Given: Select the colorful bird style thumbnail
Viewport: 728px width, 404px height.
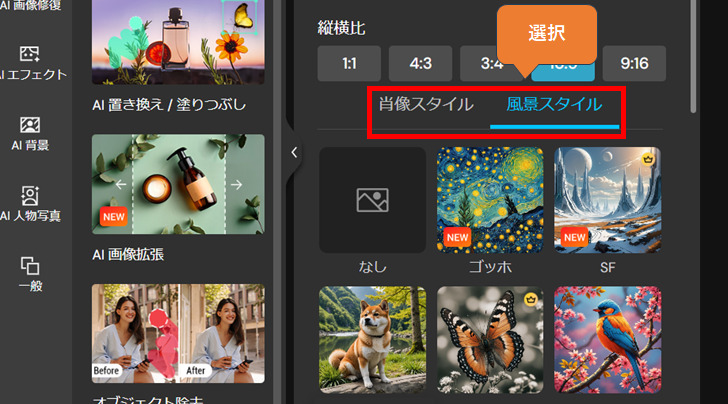Looking at the screenshot, I should coord(608,340).
